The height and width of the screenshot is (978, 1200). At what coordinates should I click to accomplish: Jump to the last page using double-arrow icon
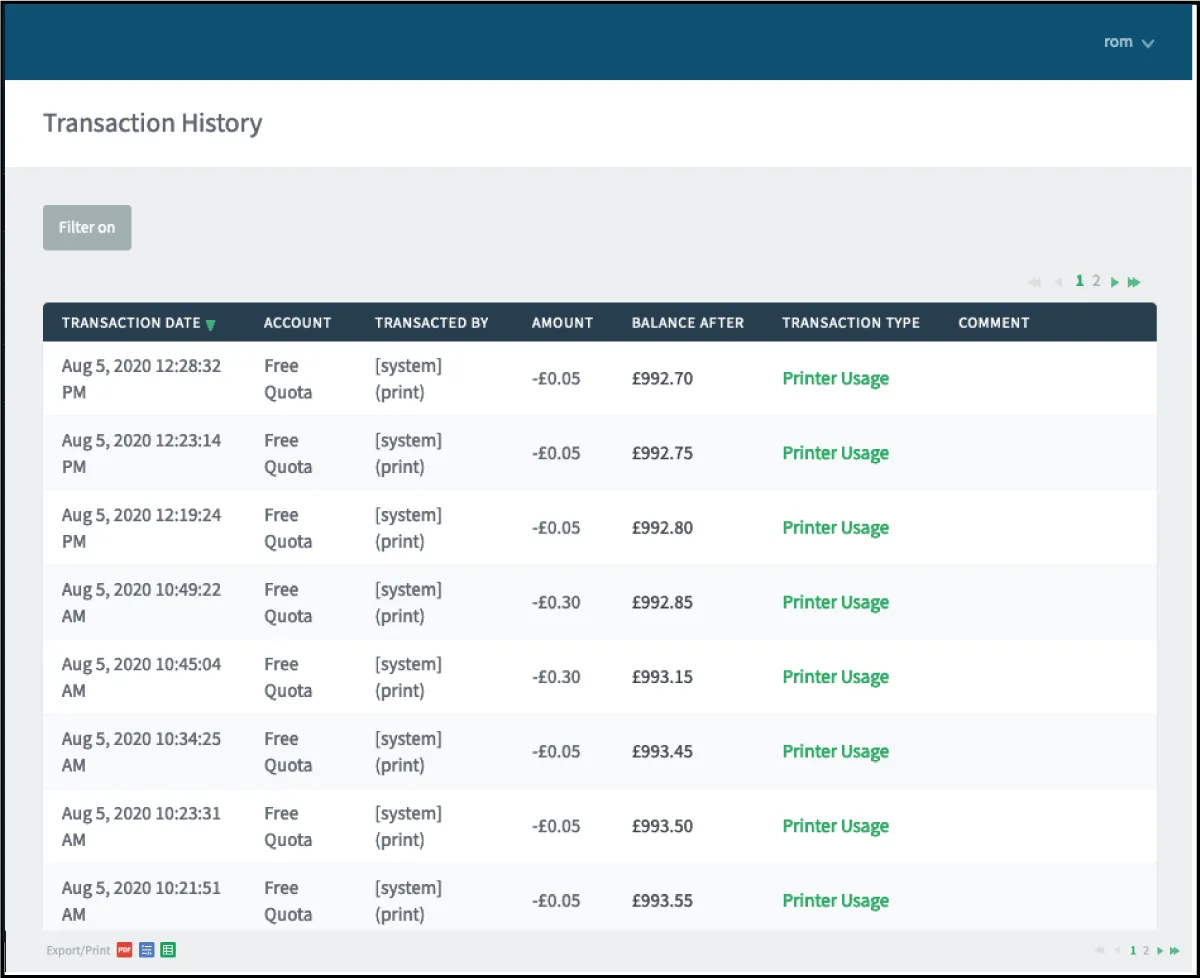tap(1134, 282)
